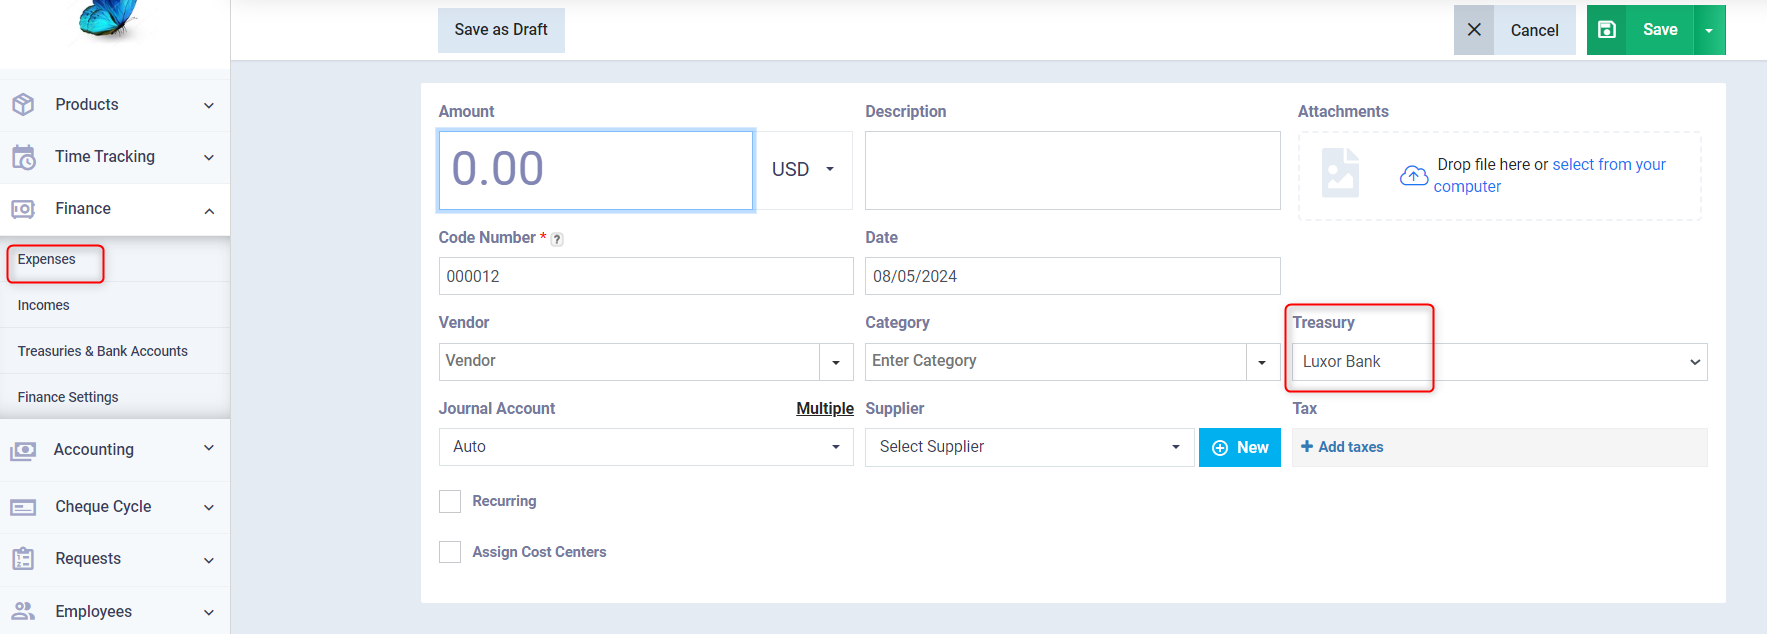Open the Vendor dropdown arrow
The height and width of the screenshot is (634, 1767).
(836, 362)
